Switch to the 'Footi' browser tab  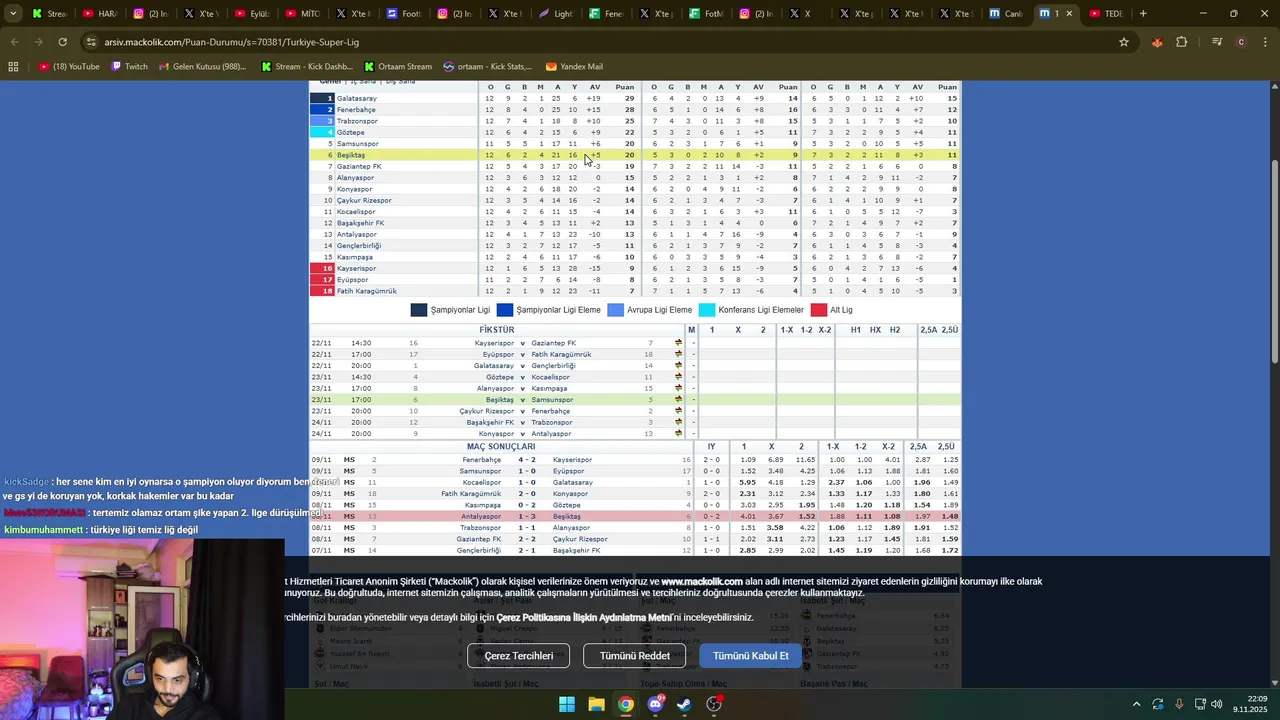point(403,14)
